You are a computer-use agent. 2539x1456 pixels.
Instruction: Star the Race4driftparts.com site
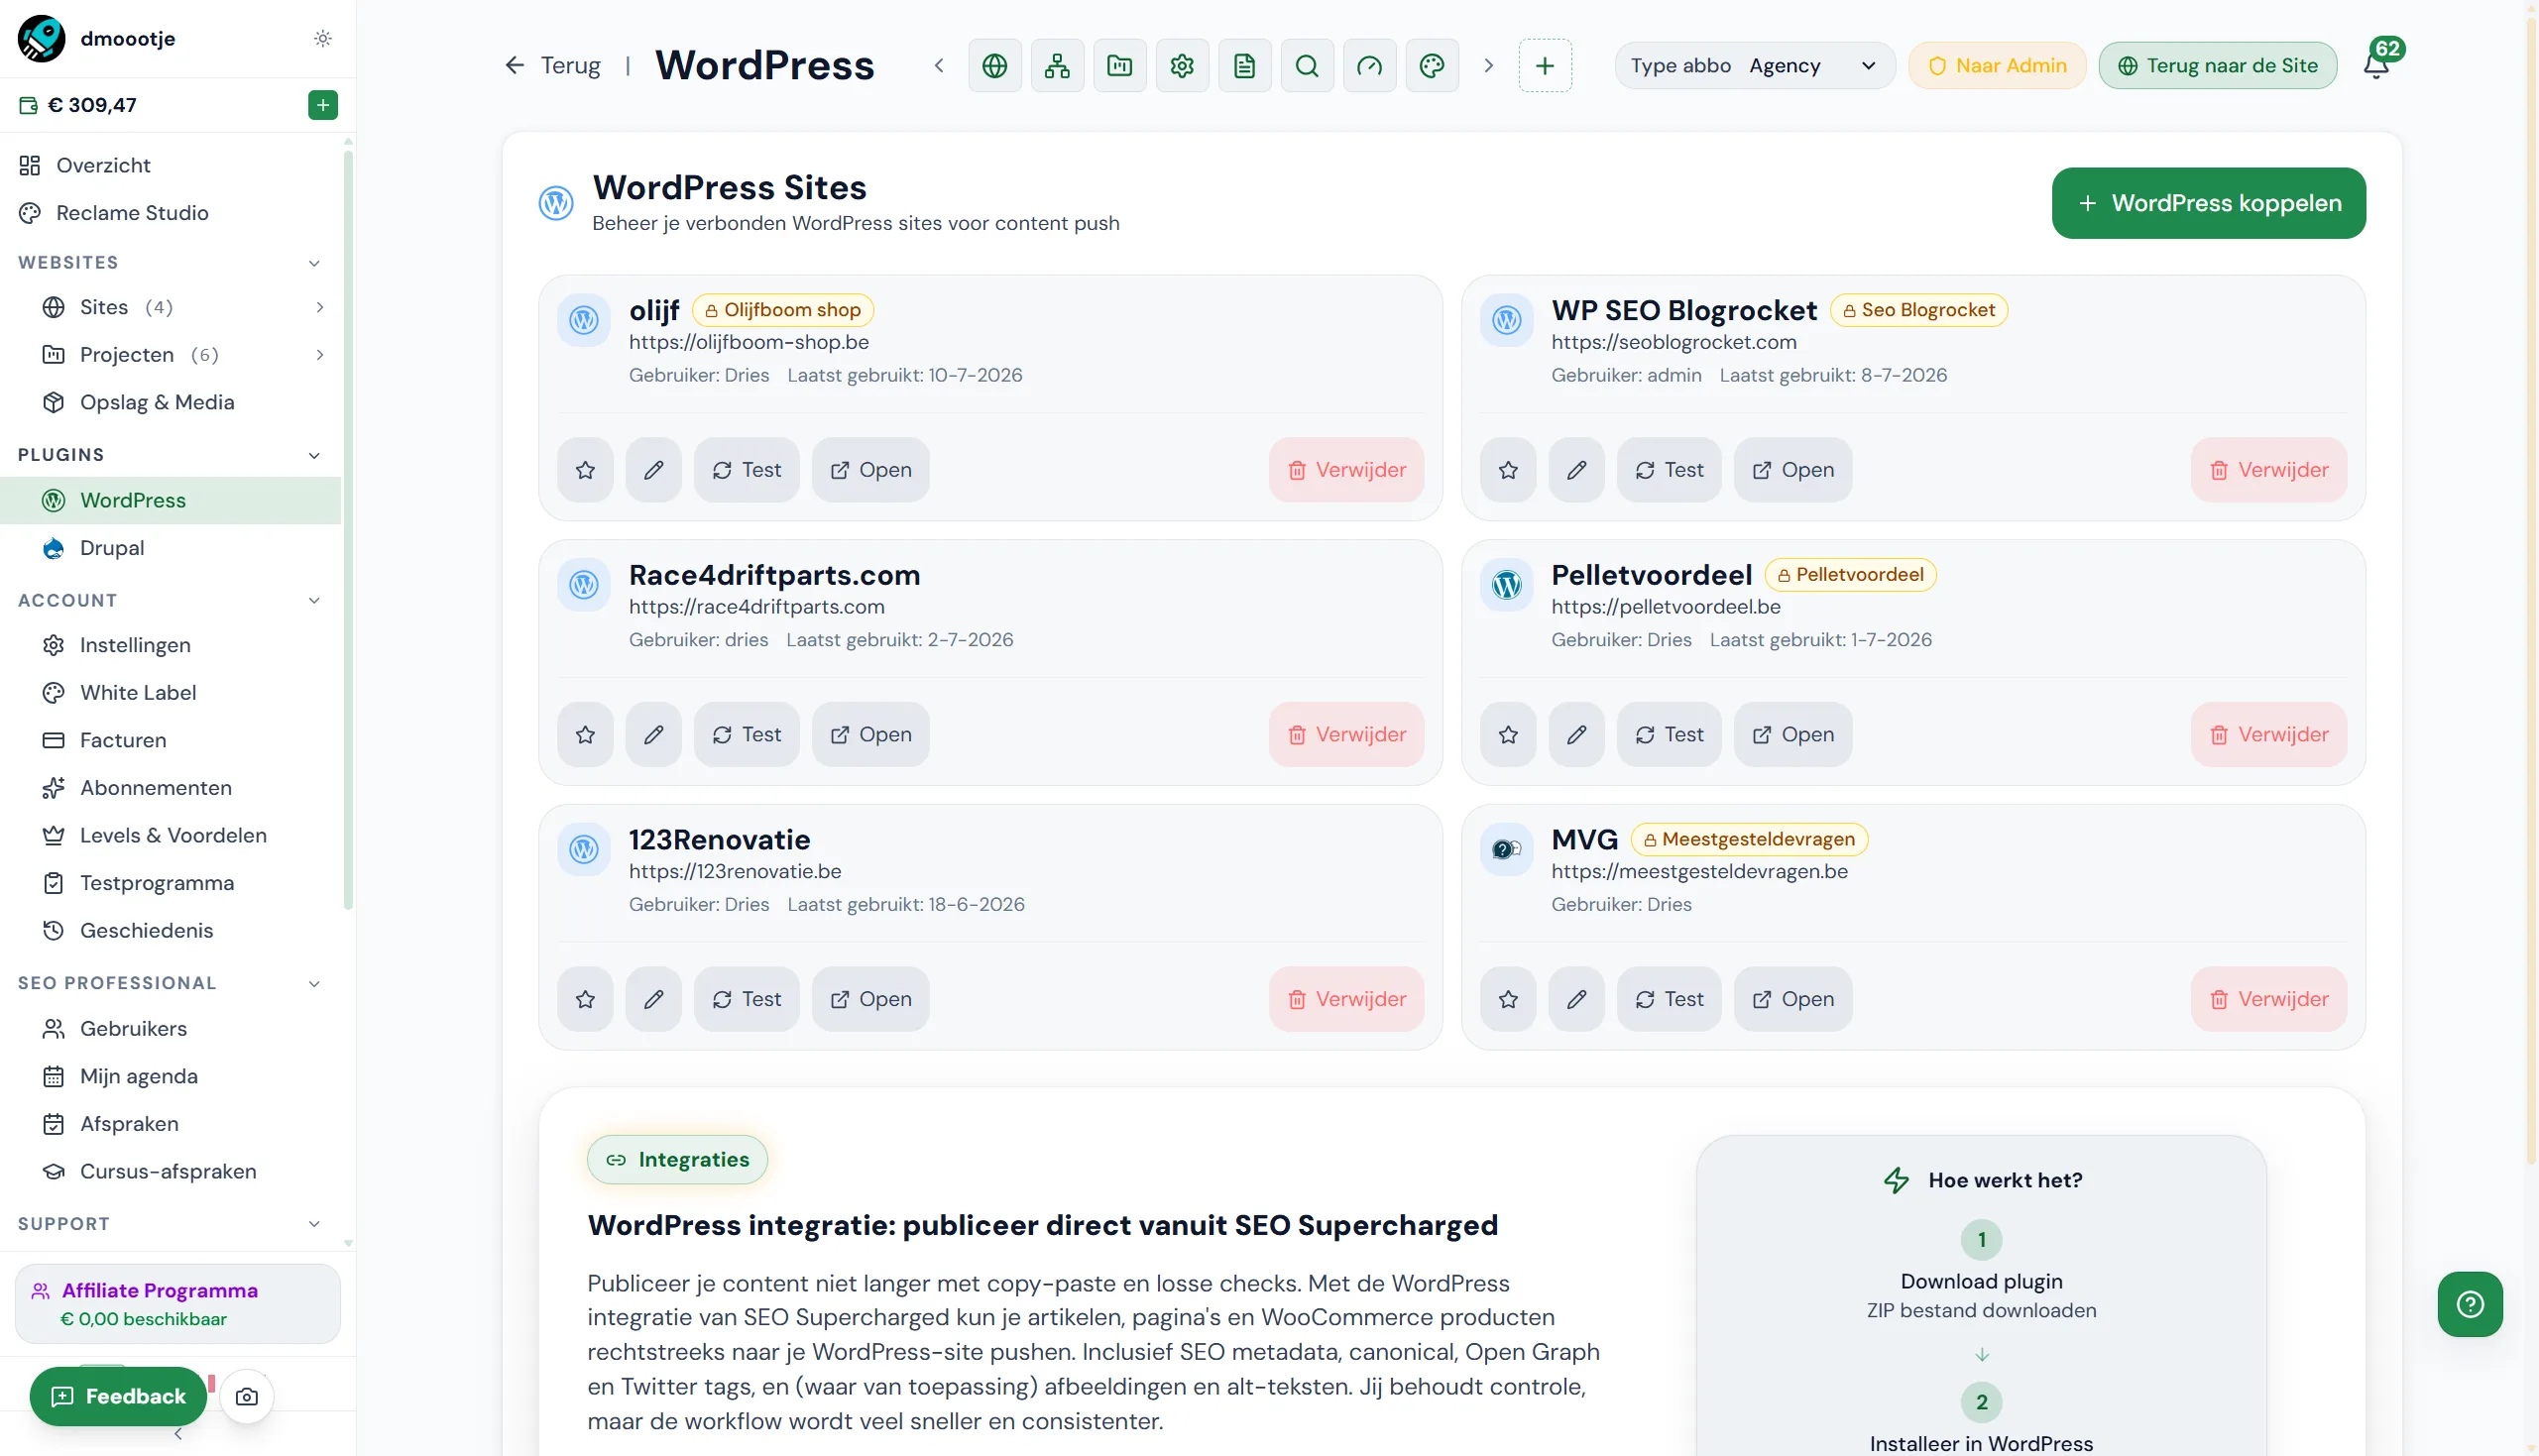click(585, 735)
